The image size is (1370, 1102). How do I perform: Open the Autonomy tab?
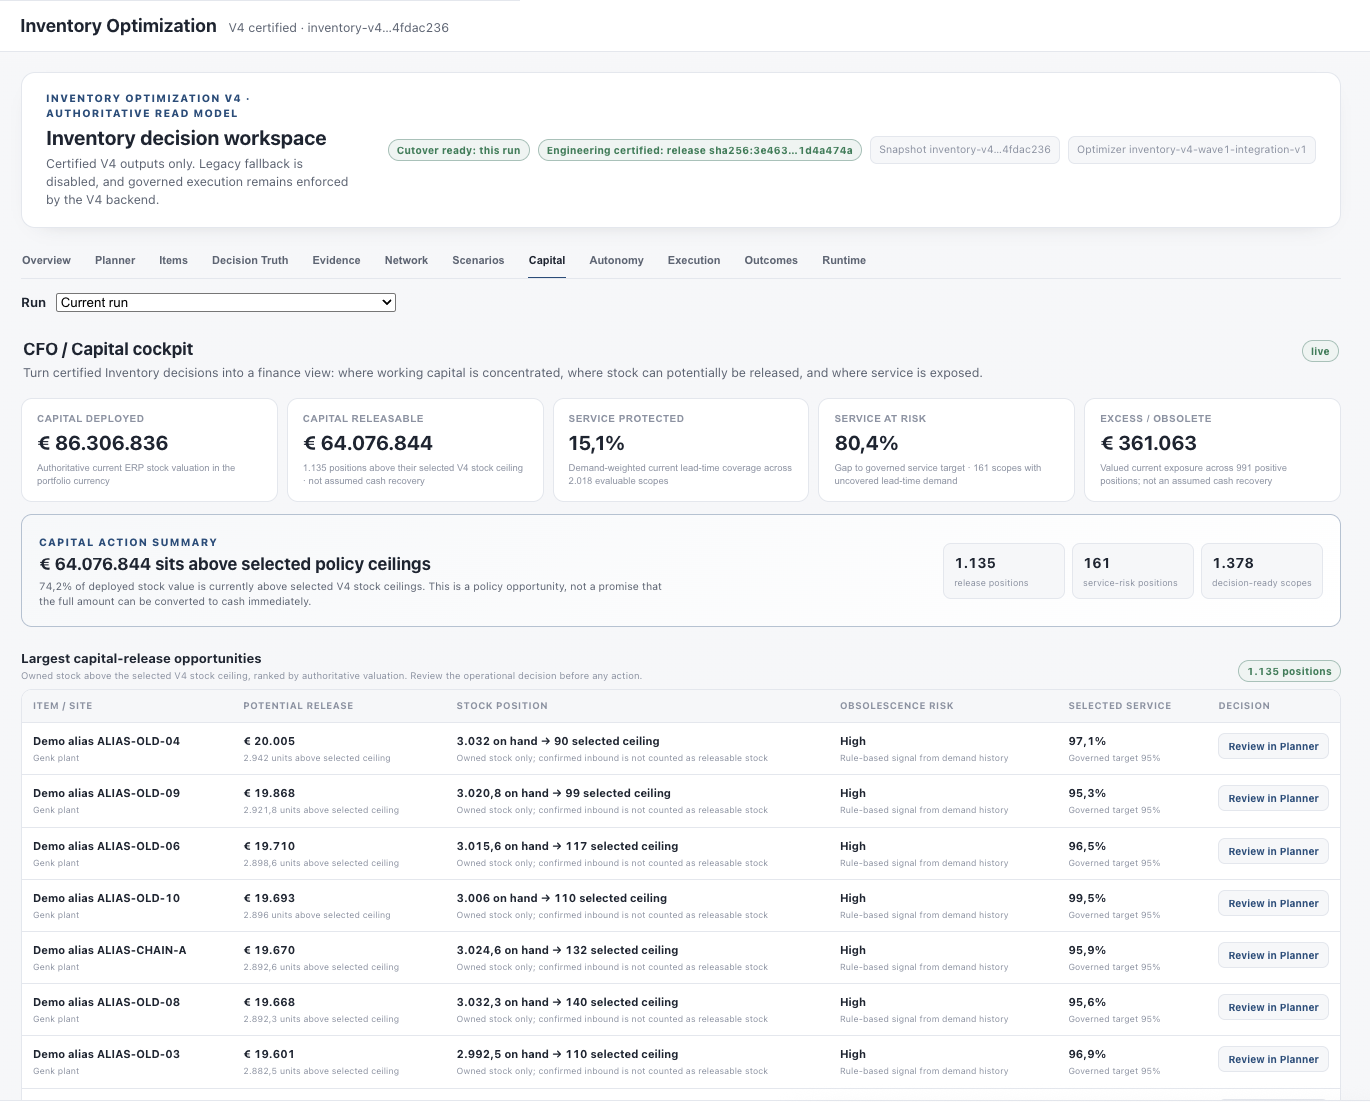(616, 260)
